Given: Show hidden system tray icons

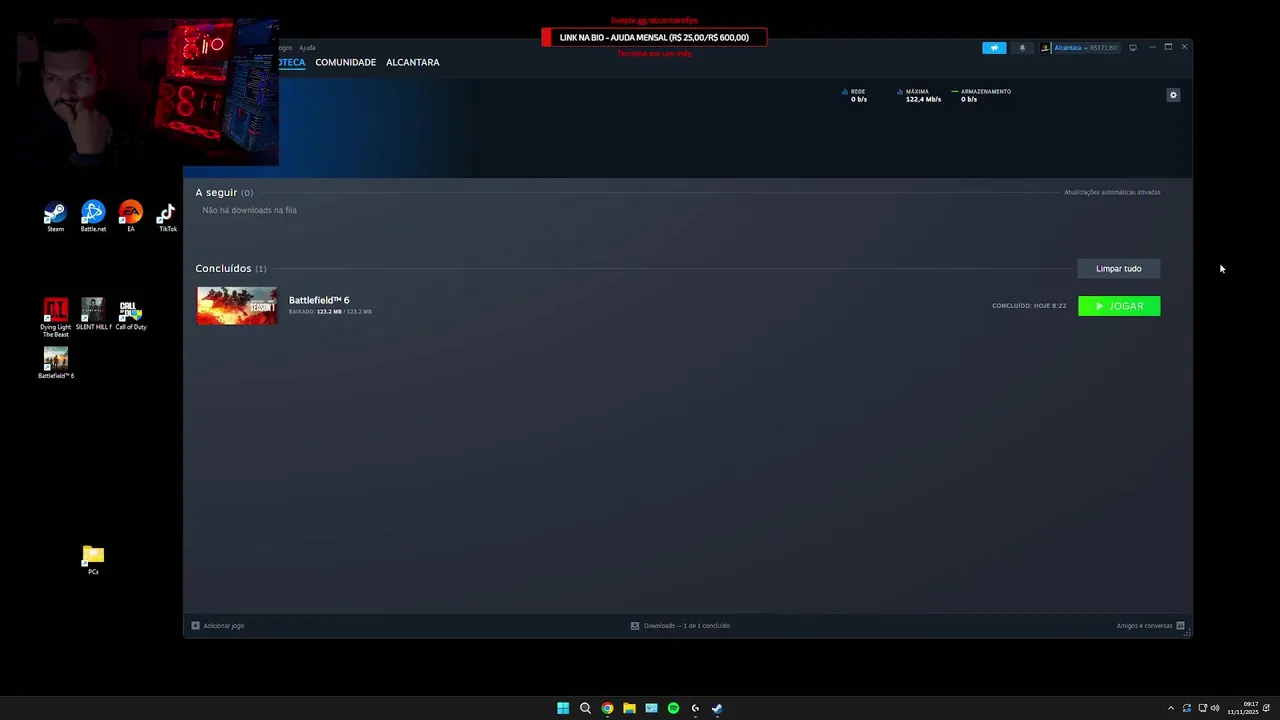Looking at the screenshot, I should (x=1171, y=708).
